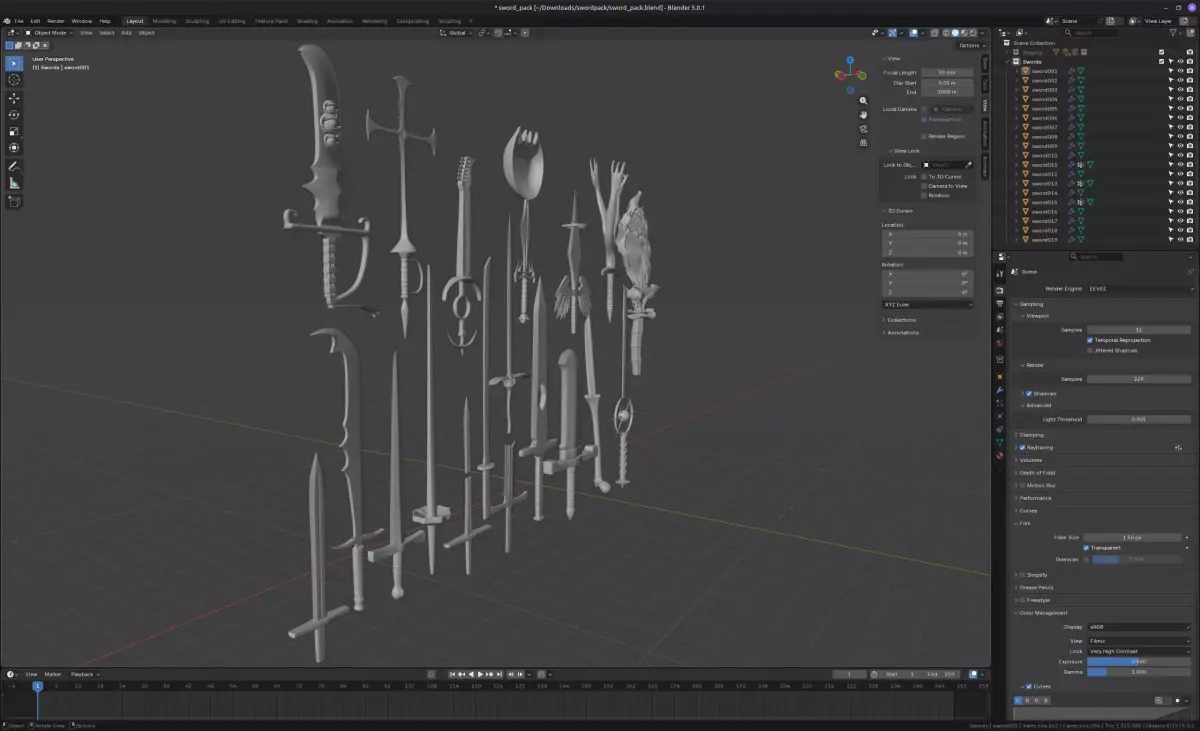This screenshot has width=1200, height=731.
Task: Open the Look Very High Contrast dropdown
Action: [1139, 651]
